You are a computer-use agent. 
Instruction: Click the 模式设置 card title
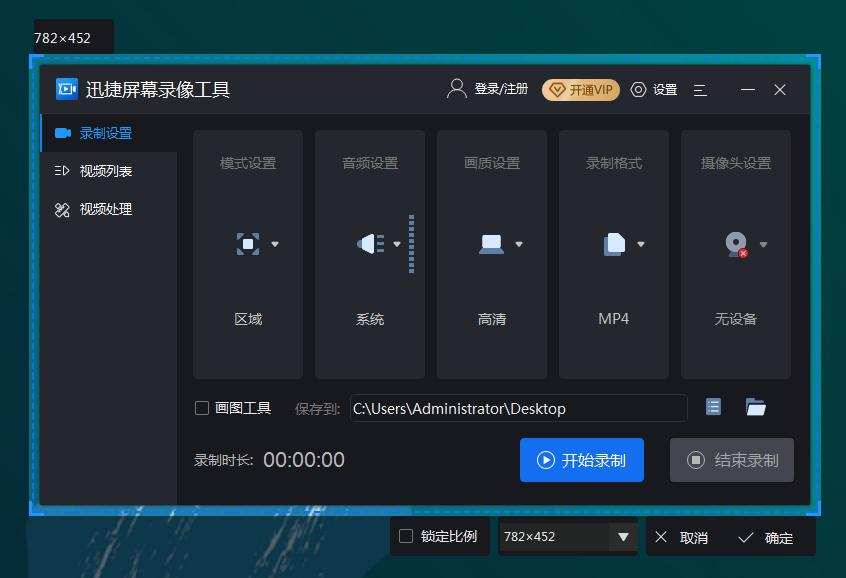[248, 163]
